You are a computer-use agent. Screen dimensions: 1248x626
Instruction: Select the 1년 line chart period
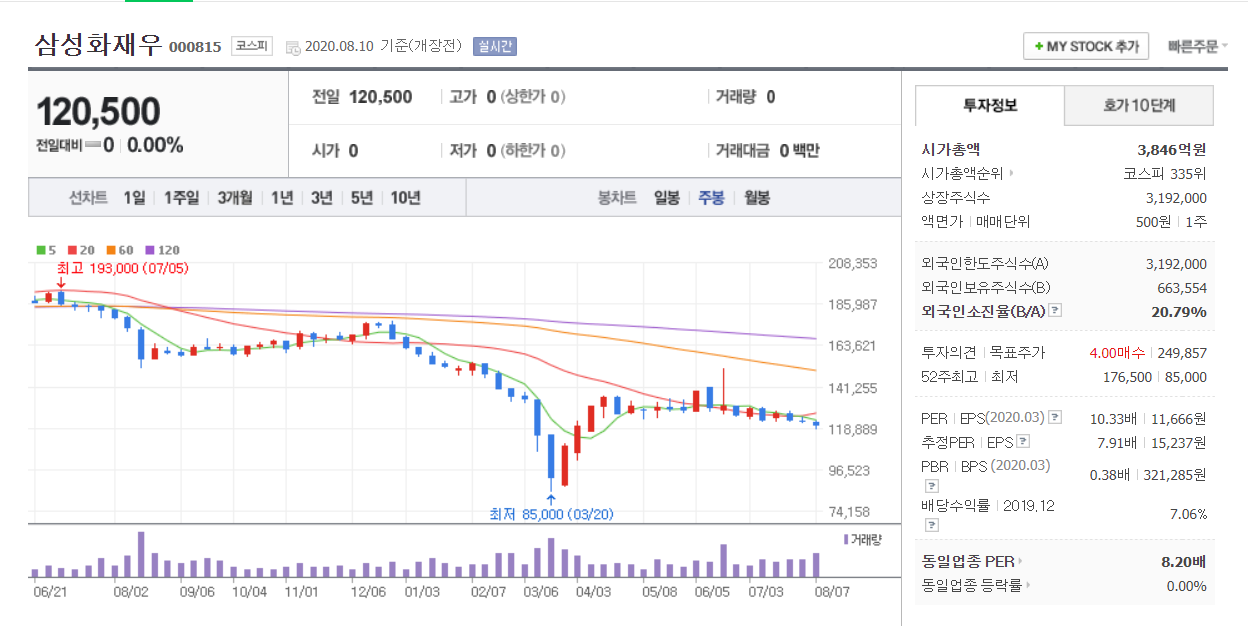(x=282, y=198)
